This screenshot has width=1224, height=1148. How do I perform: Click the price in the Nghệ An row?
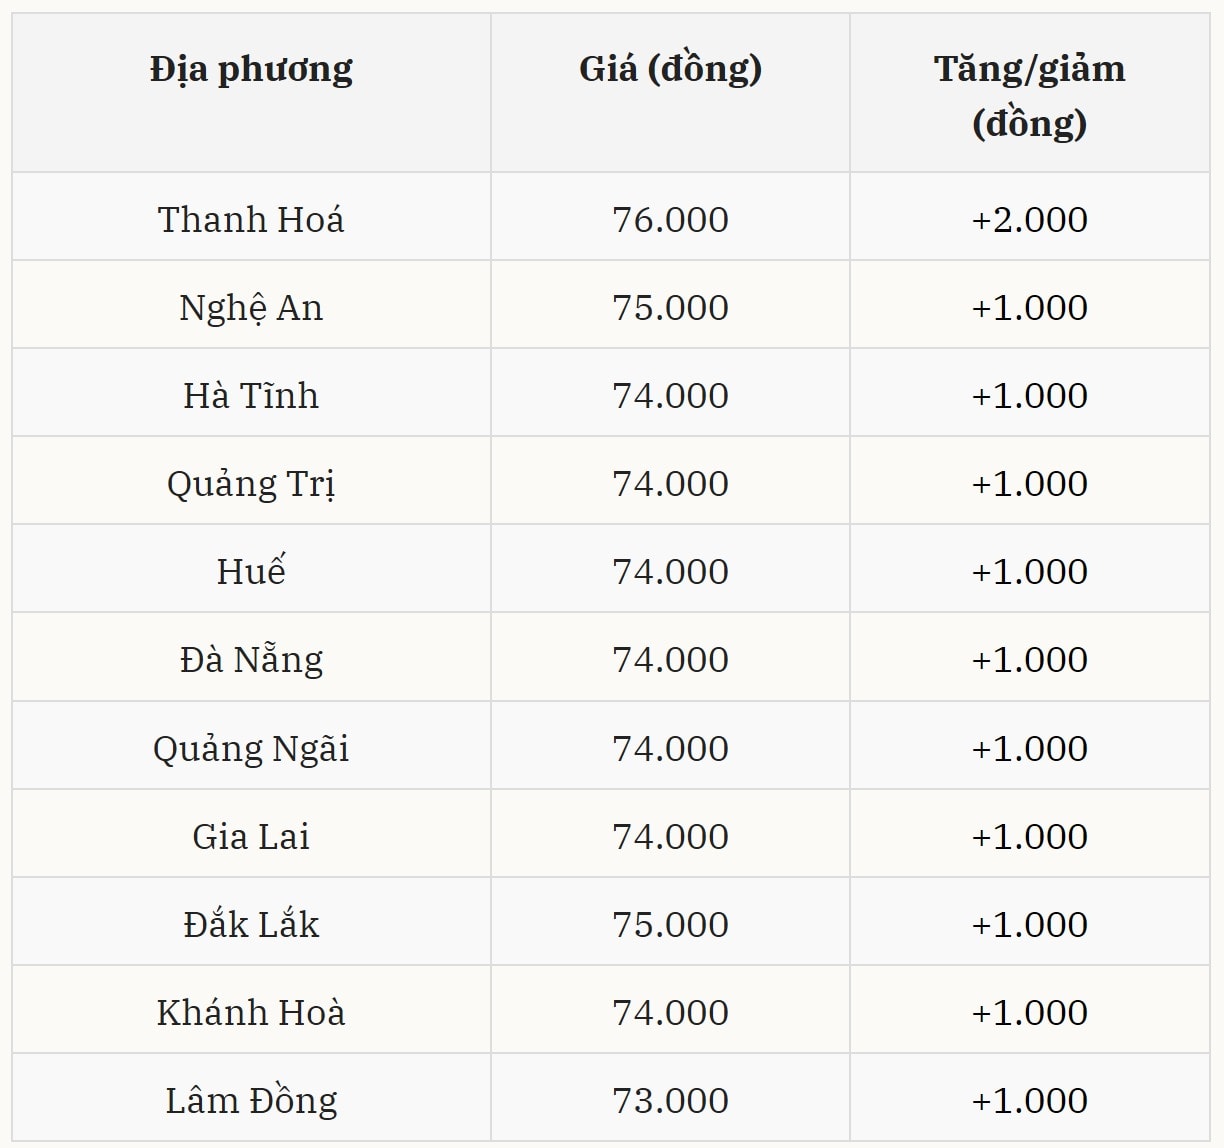coord(670,307)
